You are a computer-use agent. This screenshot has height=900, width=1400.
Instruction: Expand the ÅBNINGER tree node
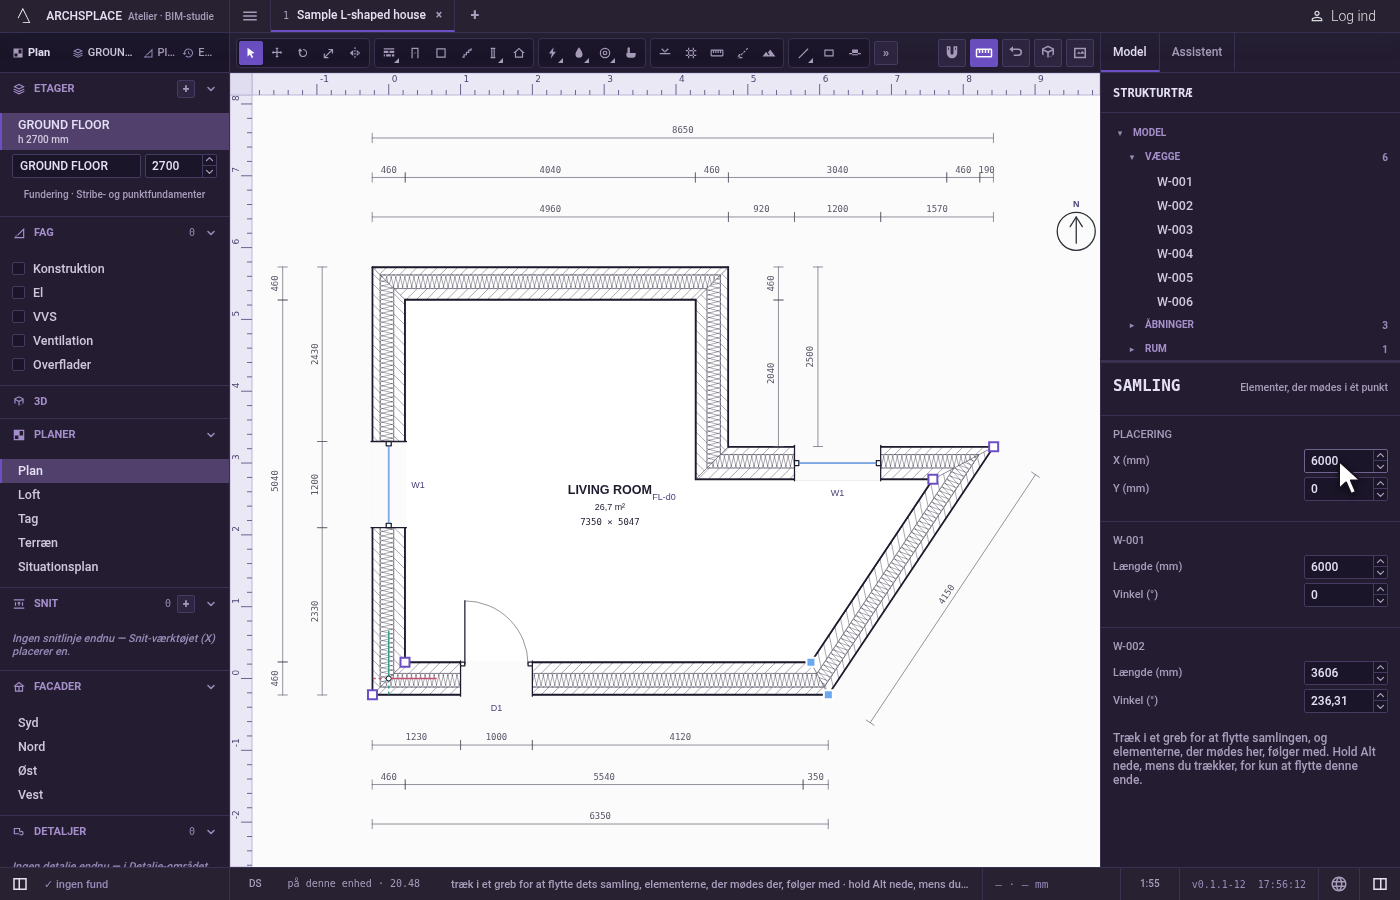click(x=1132, y=325)
